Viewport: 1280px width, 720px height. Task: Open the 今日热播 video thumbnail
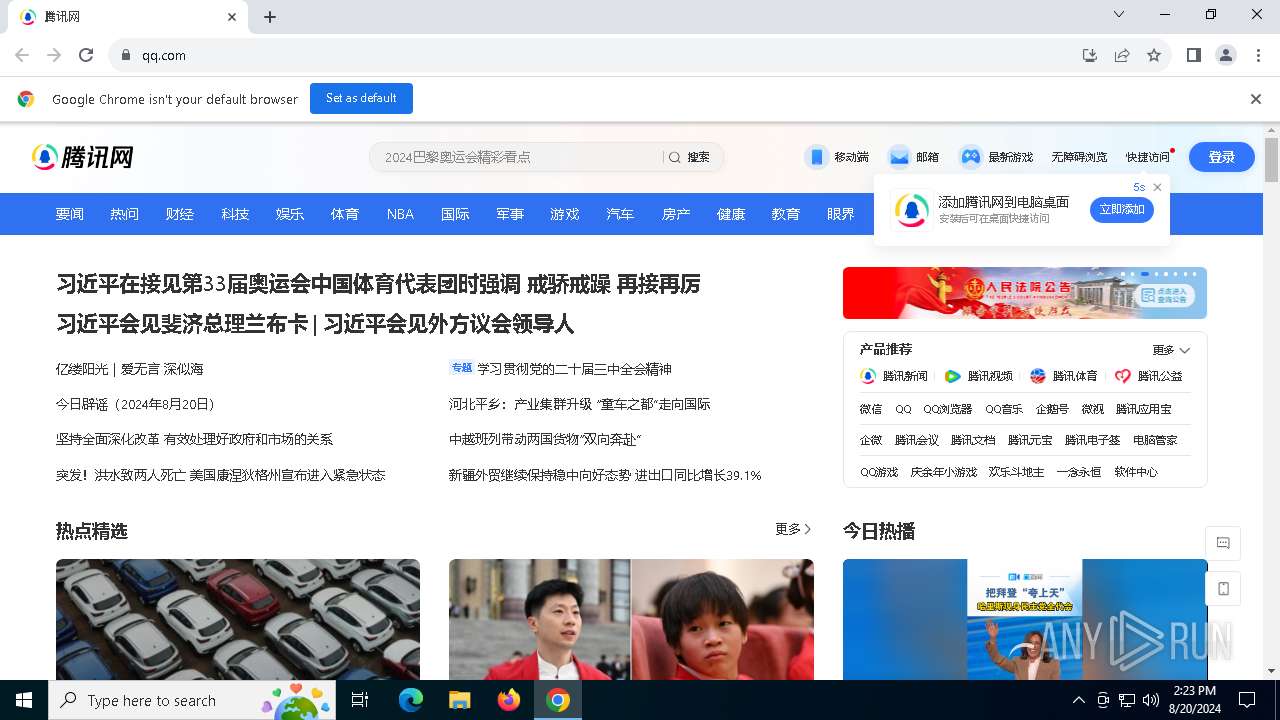[x=1025, y=619]
